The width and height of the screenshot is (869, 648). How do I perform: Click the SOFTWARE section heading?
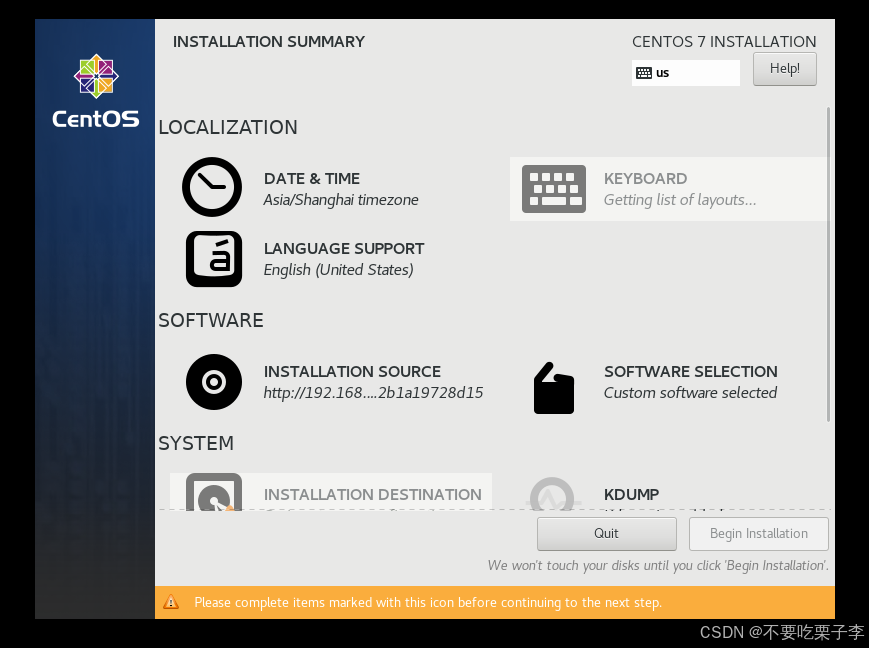211,320
